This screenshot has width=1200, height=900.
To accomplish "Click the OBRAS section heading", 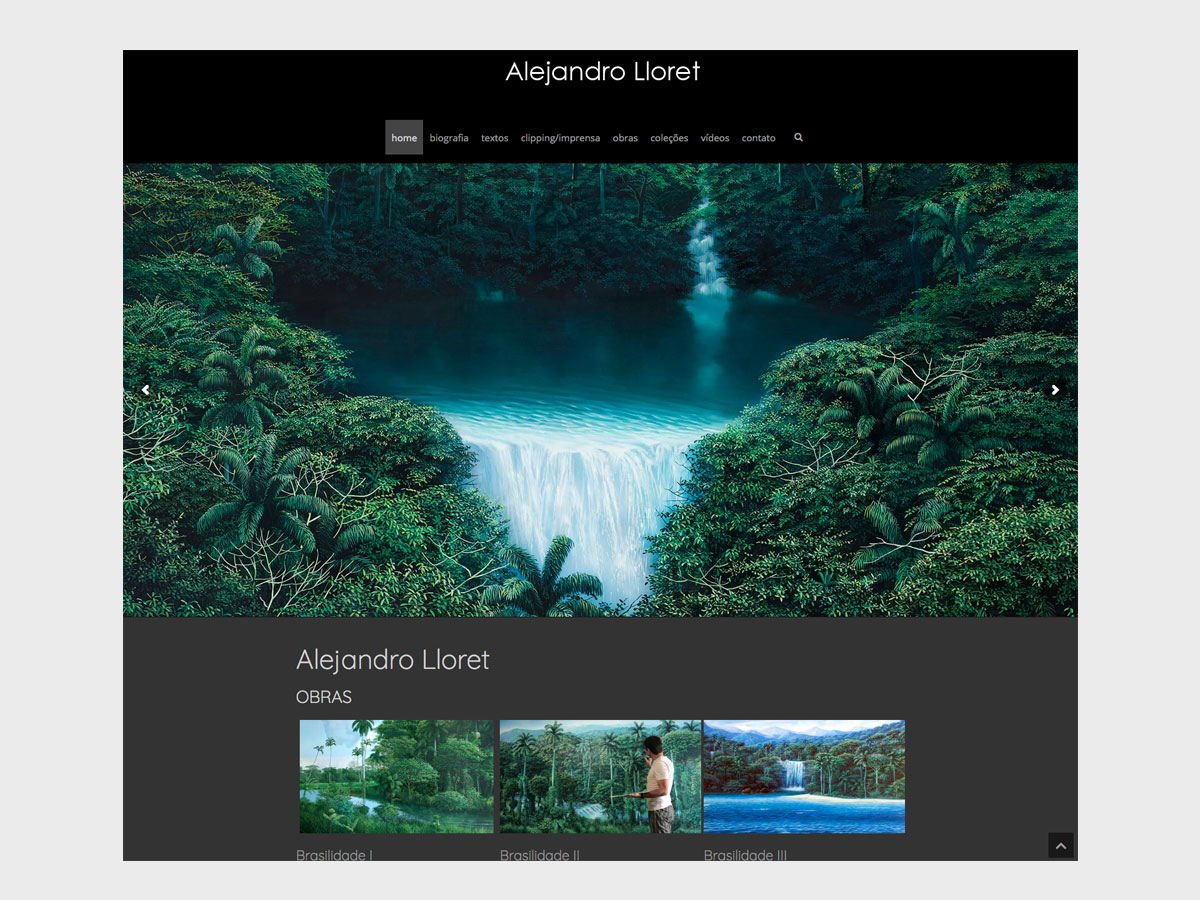I will point(324,697).
